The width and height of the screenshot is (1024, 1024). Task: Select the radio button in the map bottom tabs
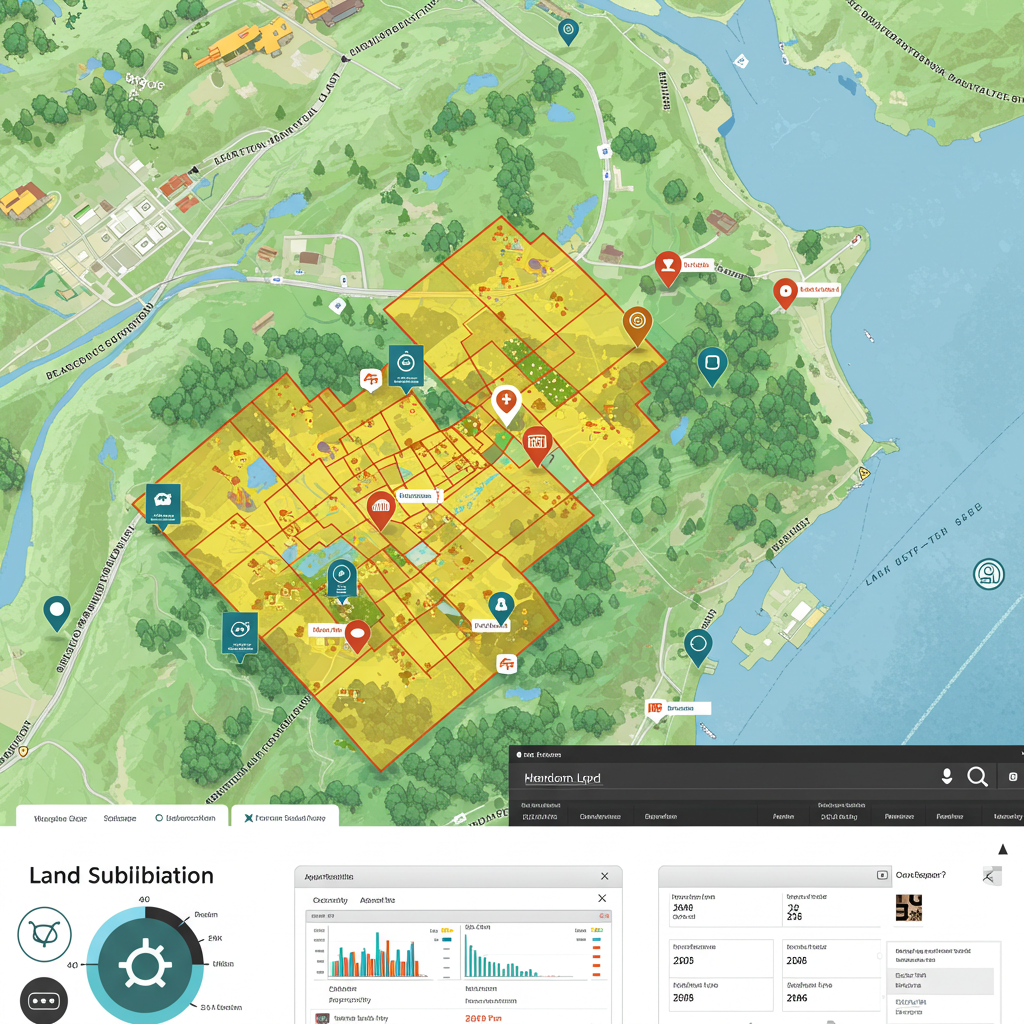(159, 818)
